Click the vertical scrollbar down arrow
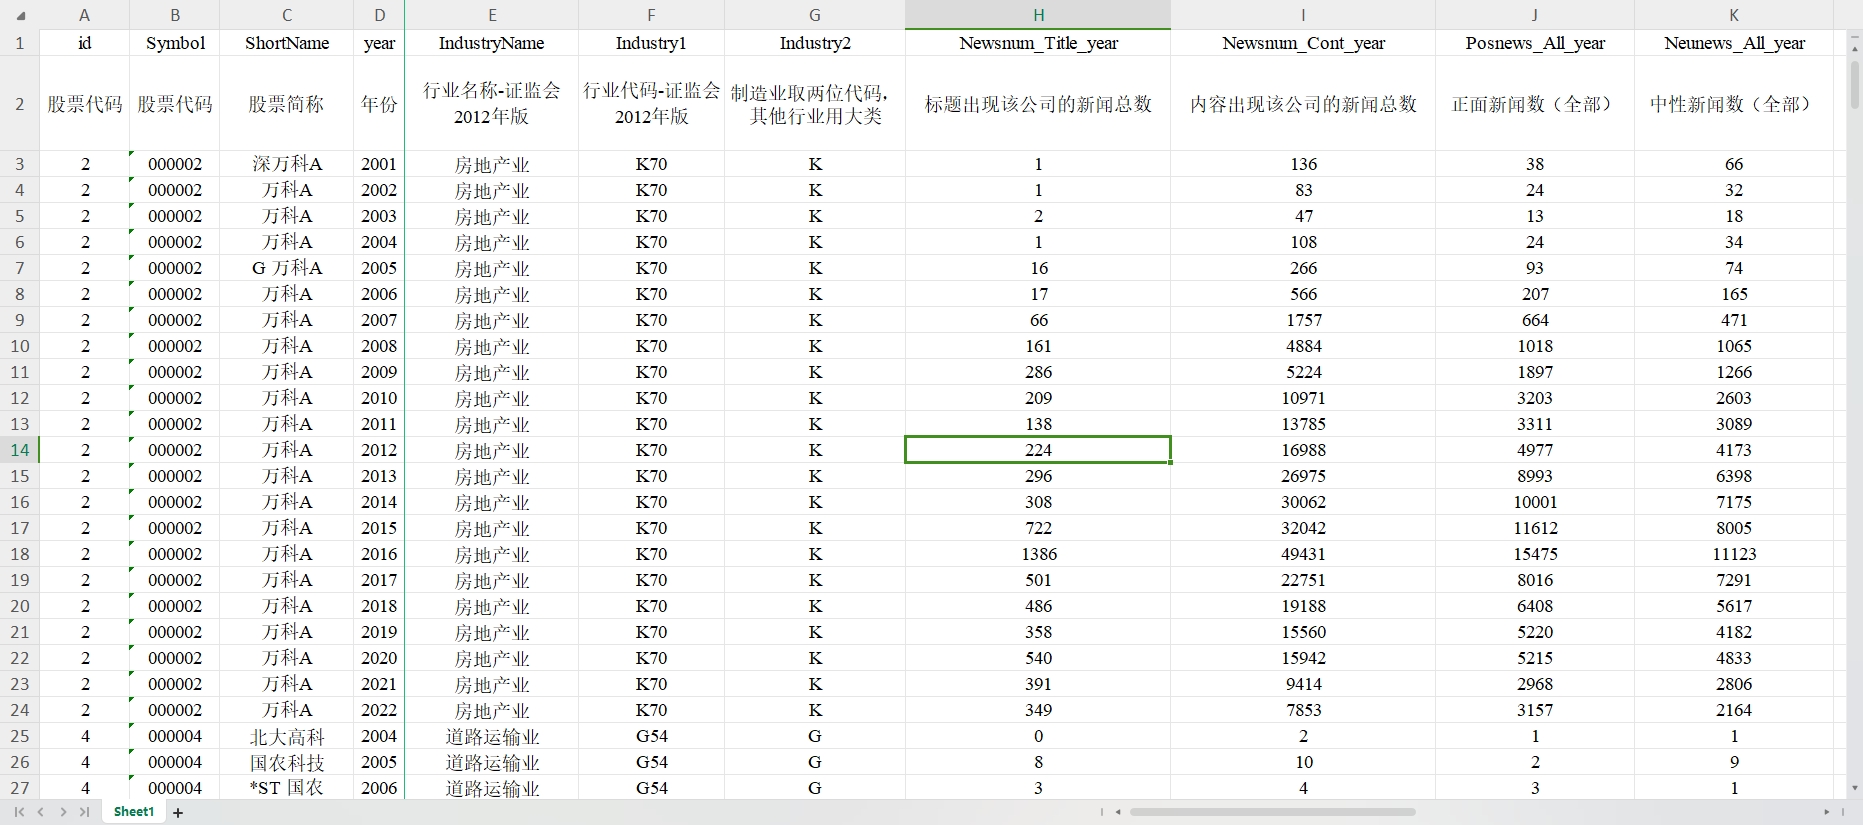The image size is (1863, 825). point(1855,788)
